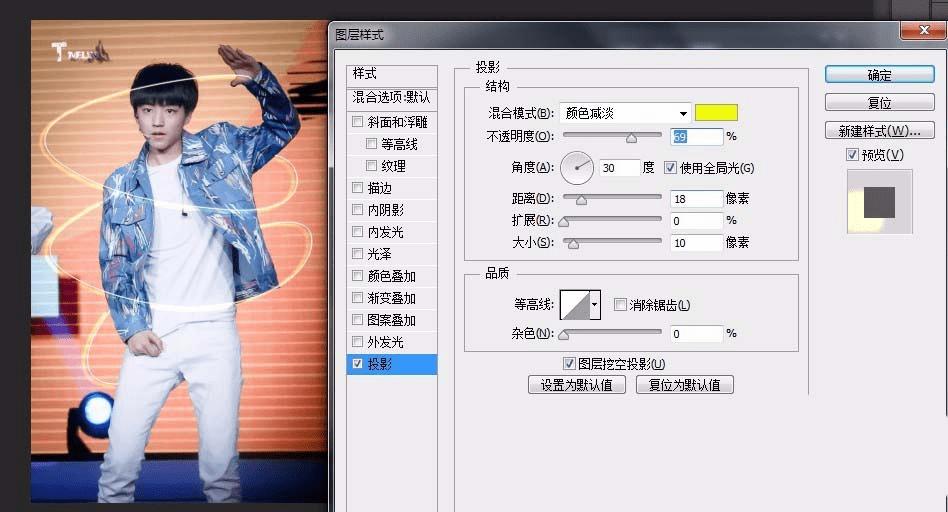Click the yellow shadow color swatch

[x=716, y=112]
